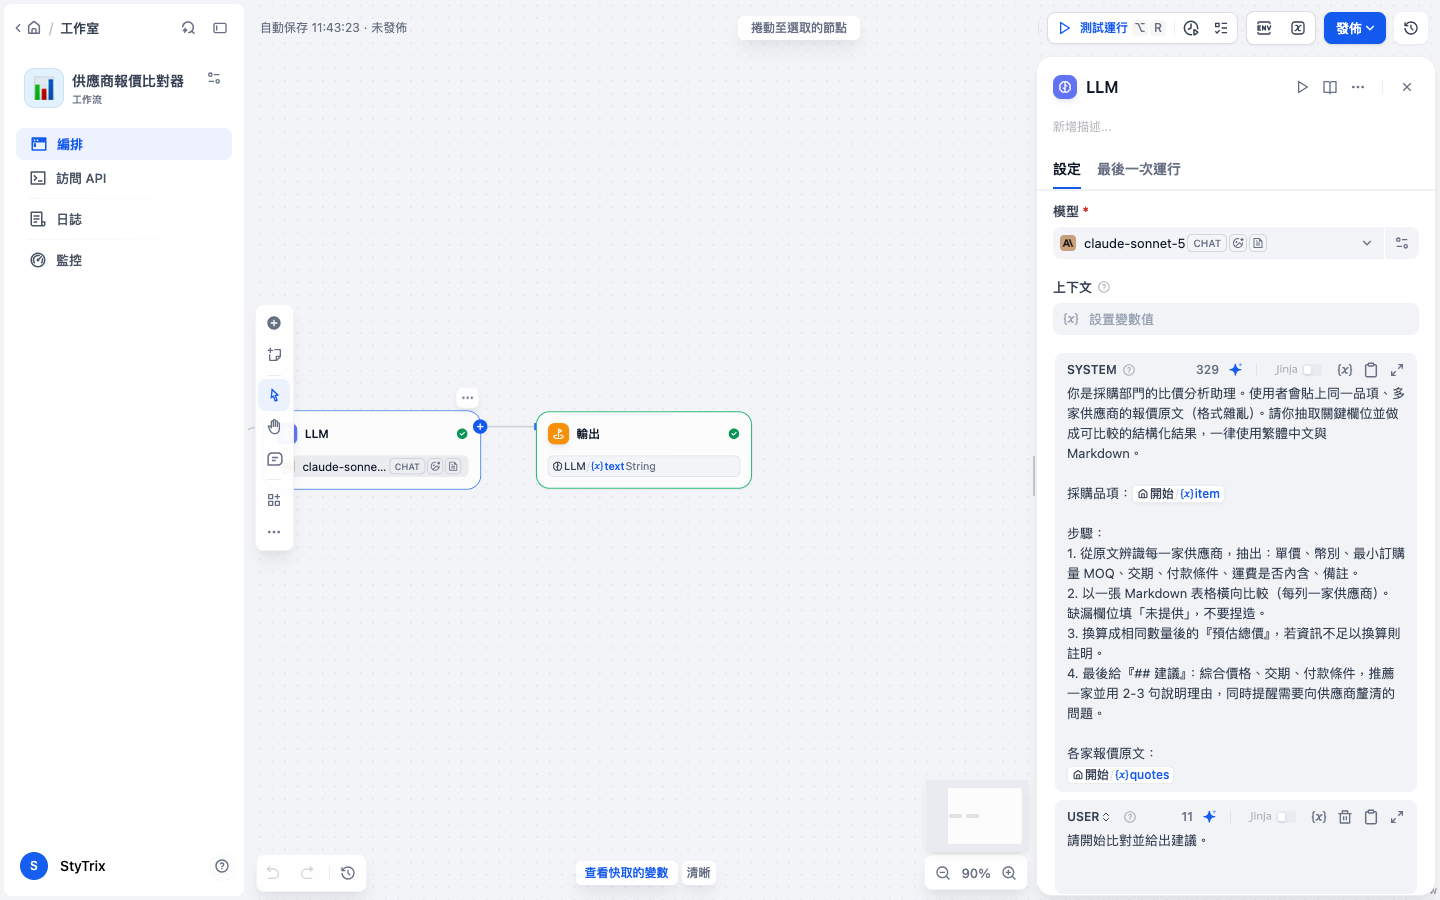Organize nodes with the layout tool
The width and height of the screenshot is (1440, 900).
pos(274,500)
